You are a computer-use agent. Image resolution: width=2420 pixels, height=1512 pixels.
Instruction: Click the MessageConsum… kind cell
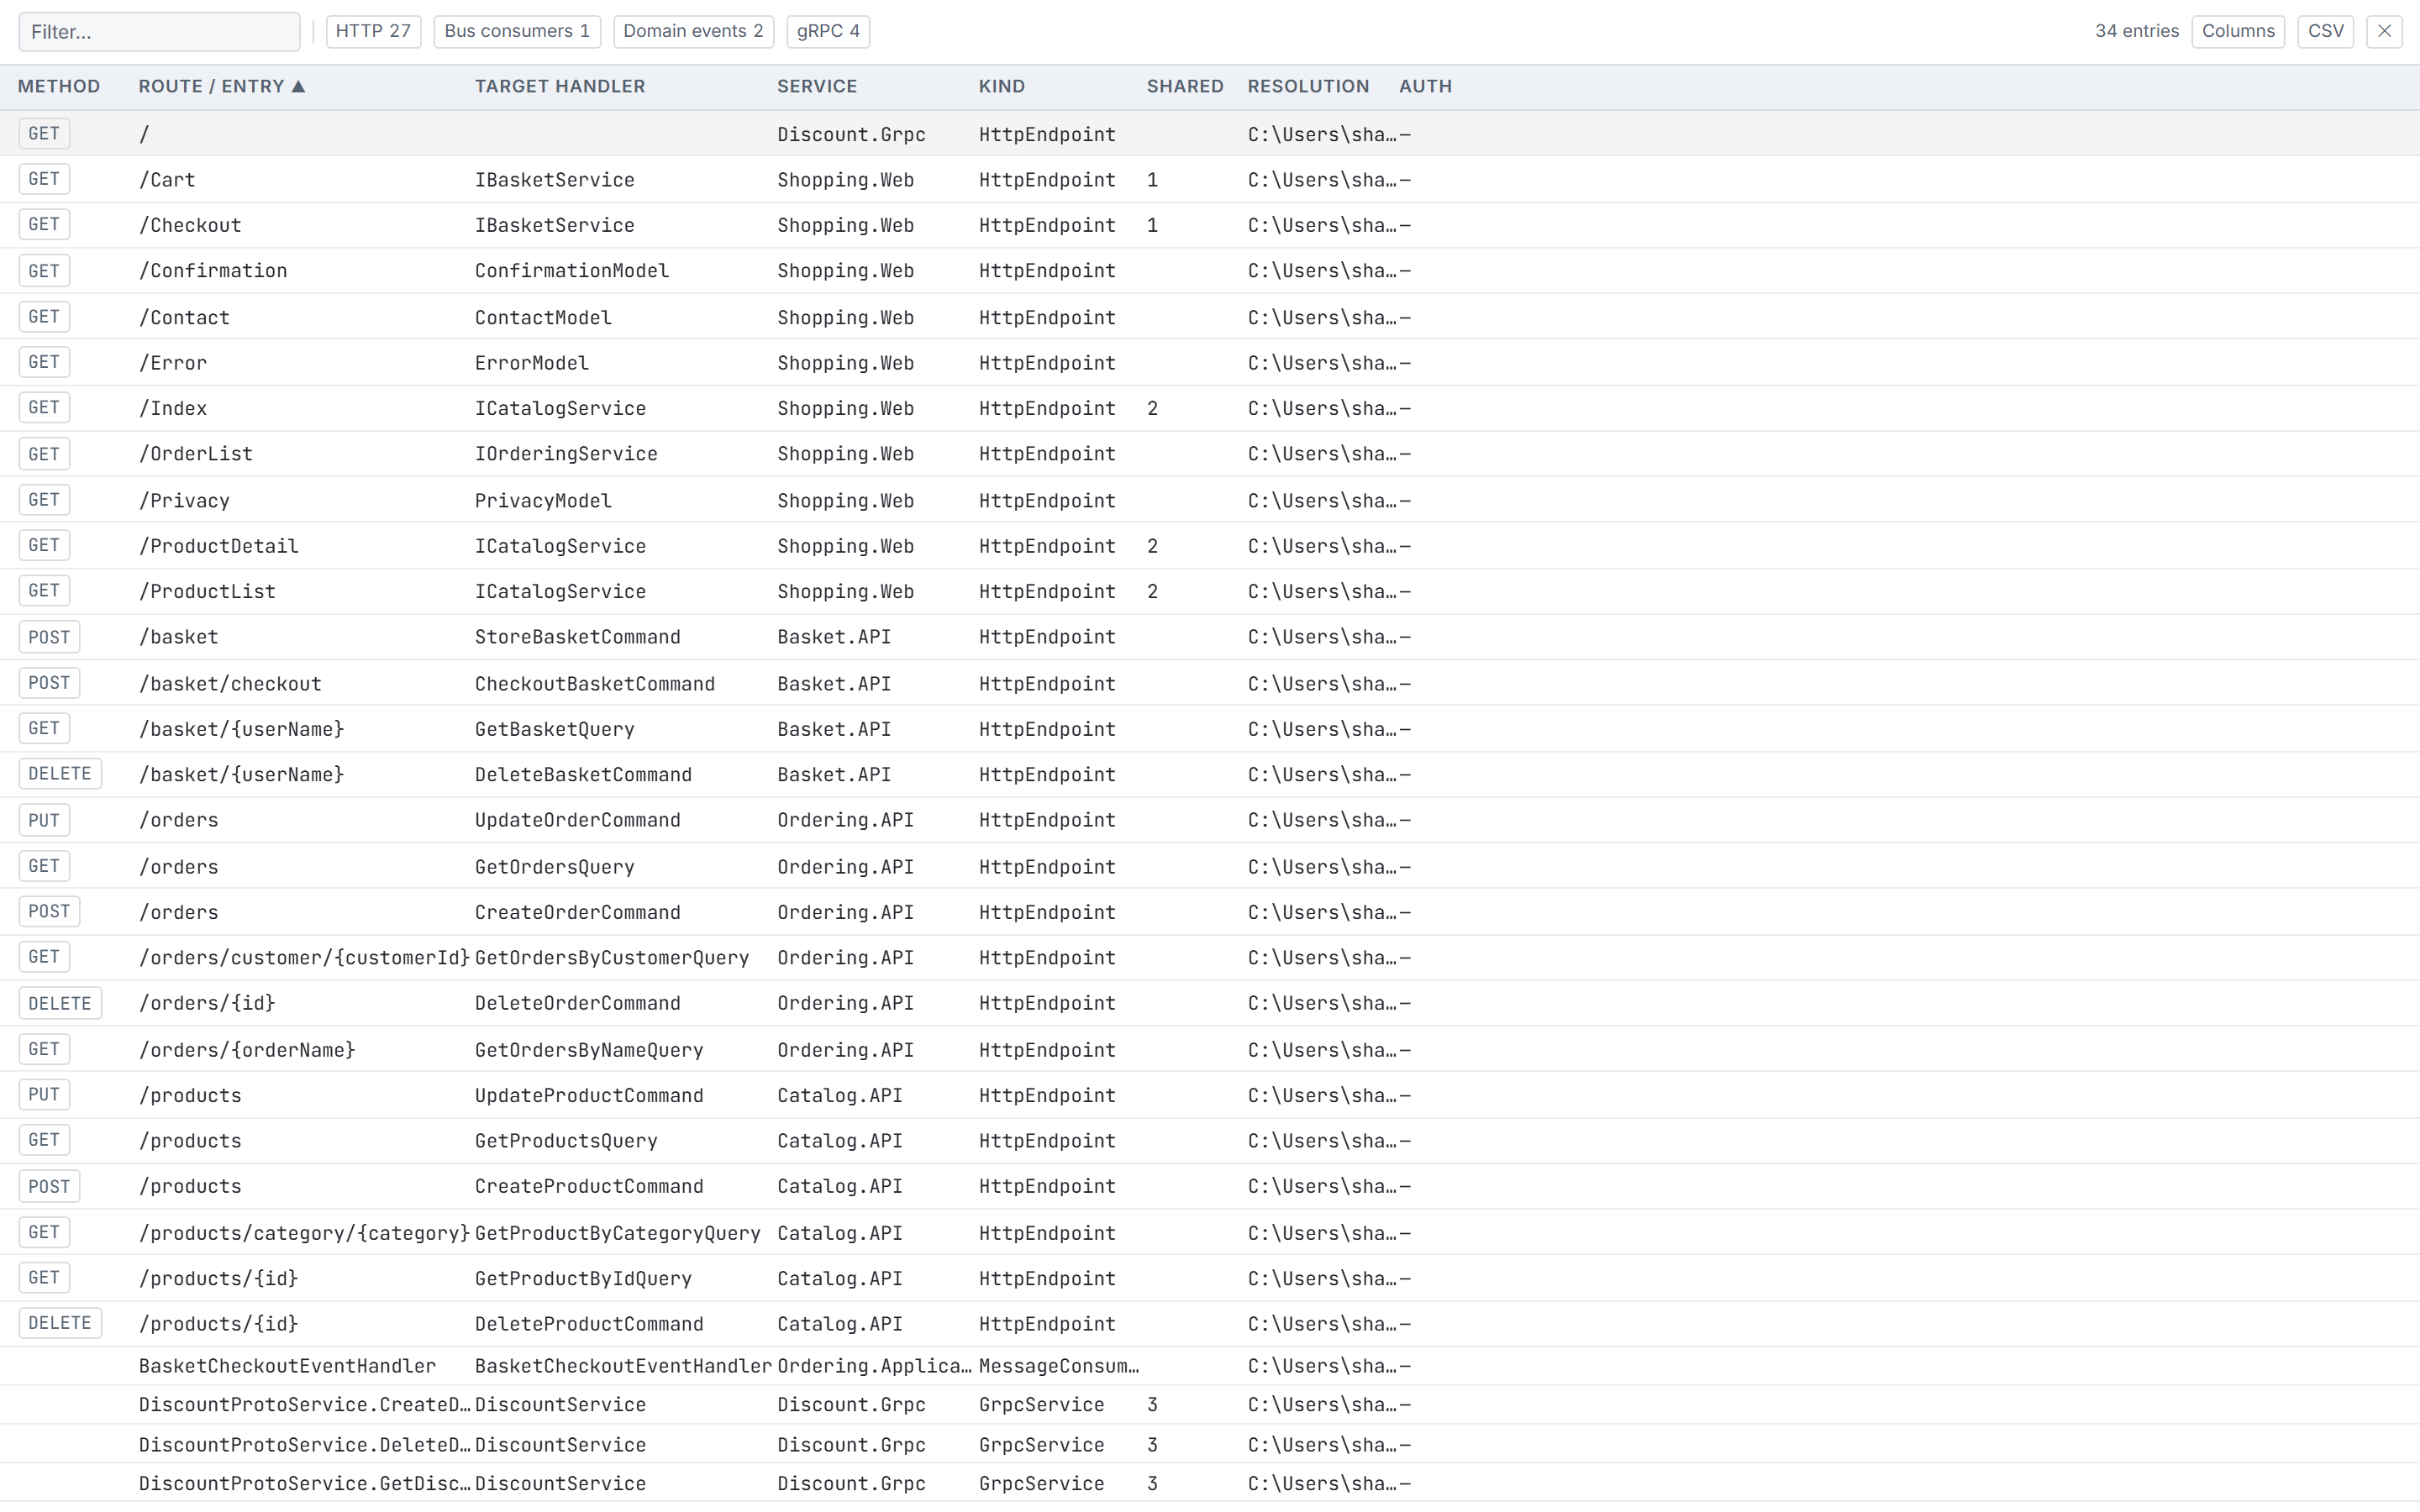click(1059, 1366)
